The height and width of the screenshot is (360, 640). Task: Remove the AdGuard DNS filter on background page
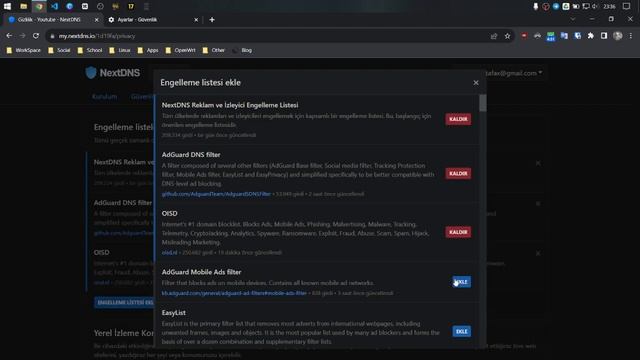tap(538, 203)
